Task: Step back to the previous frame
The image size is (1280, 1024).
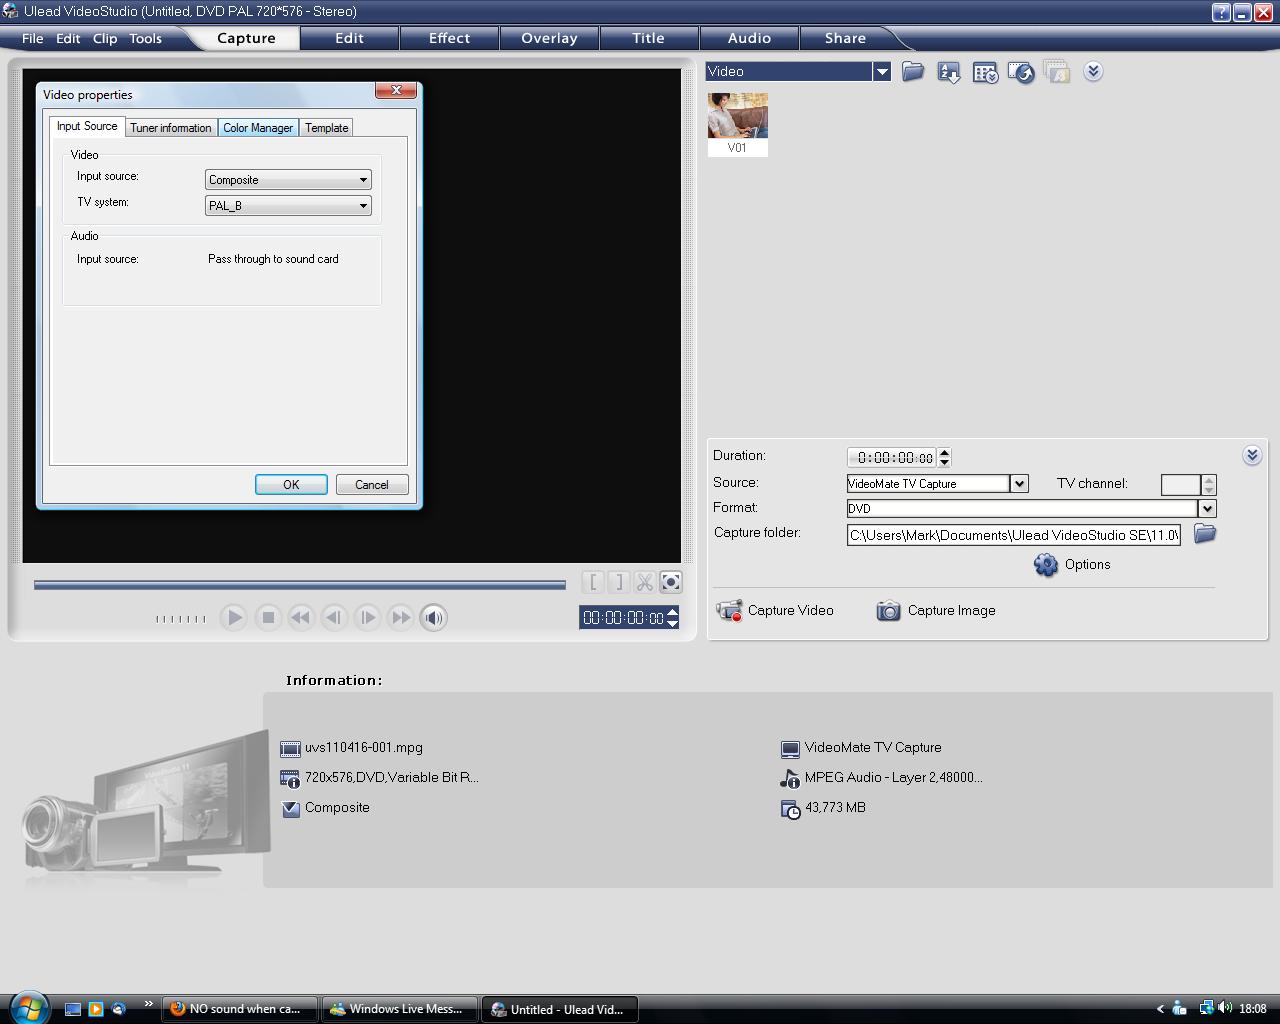Action: coord(333,617)
